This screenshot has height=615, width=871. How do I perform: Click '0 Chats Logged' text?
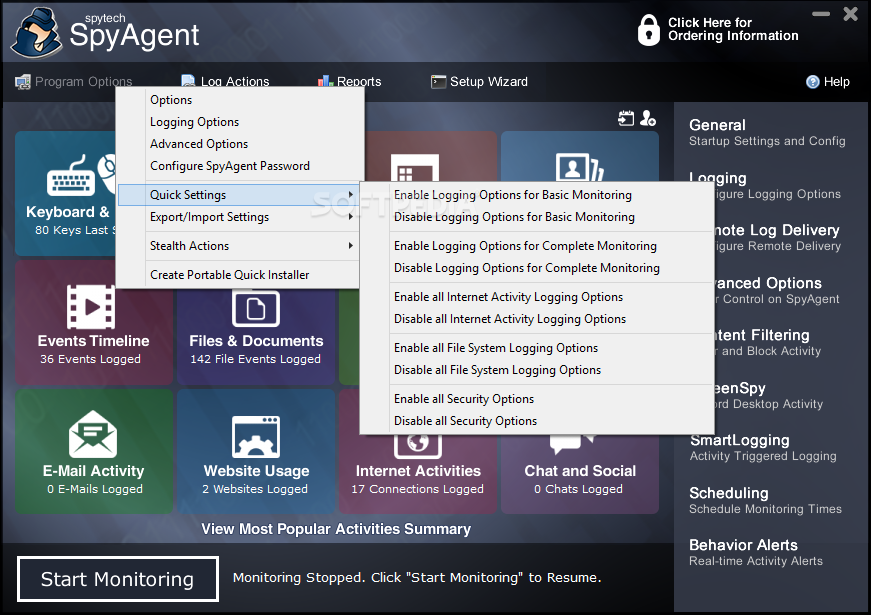coord(578,489)
